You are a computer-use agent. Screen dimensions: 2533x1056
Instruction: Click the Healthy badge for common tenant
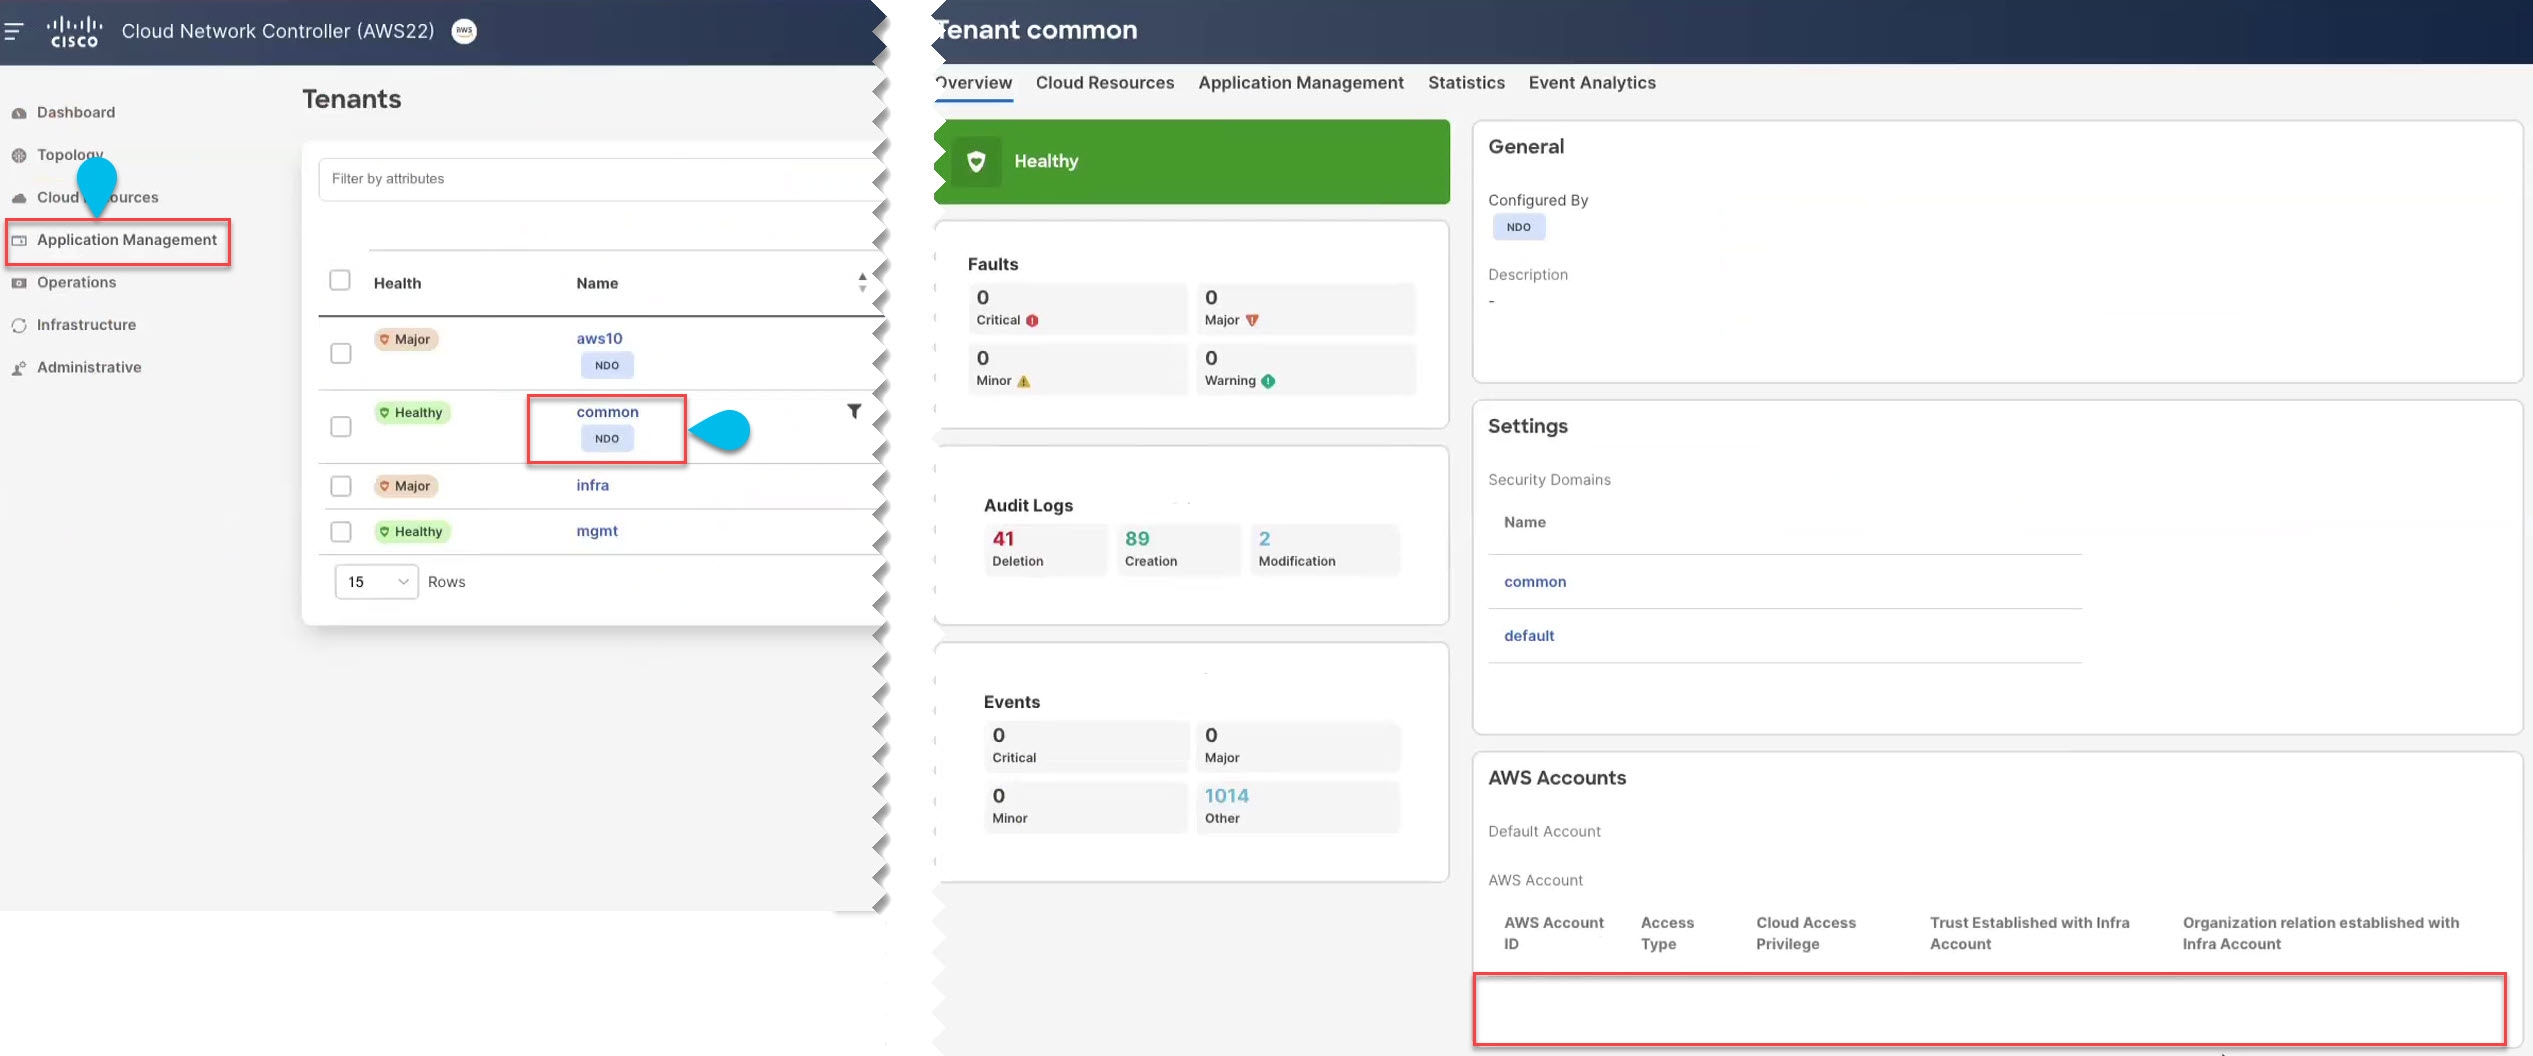click(x=412, y=412)
